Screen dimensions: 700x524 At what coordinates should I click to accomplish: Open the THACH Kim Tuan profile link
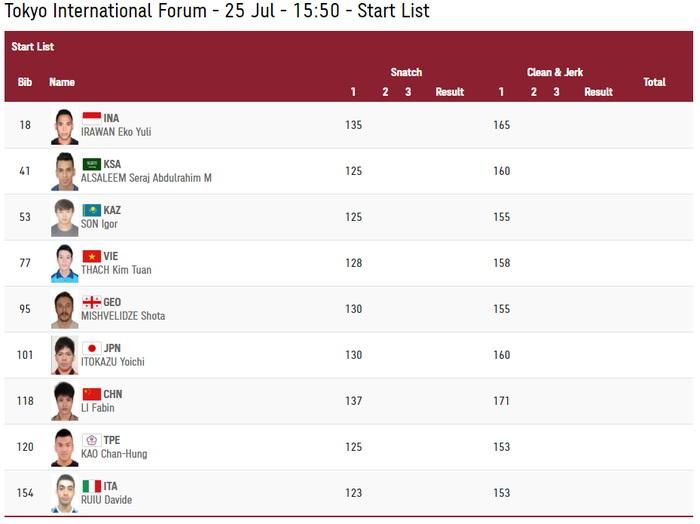coord(116,270)
